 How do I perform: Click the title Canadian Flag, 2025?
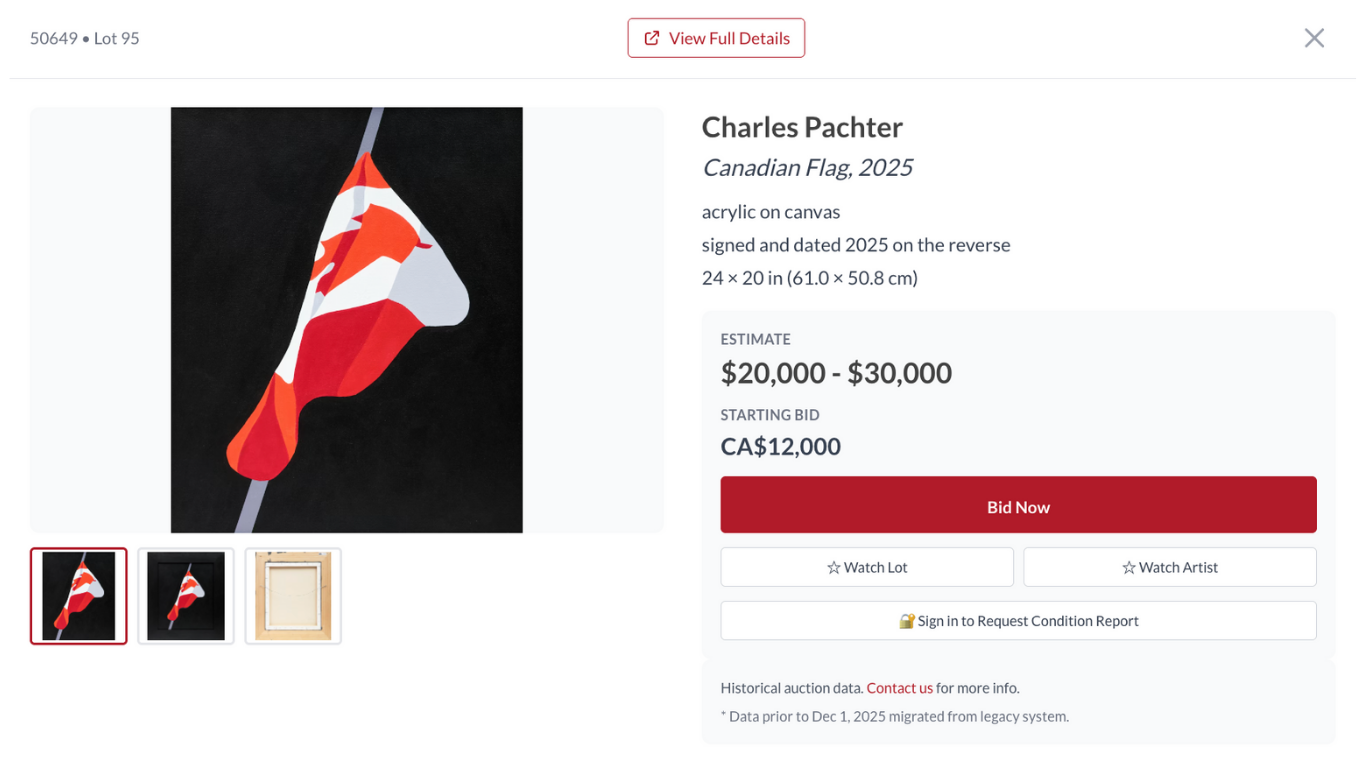(x=807, y=167)
